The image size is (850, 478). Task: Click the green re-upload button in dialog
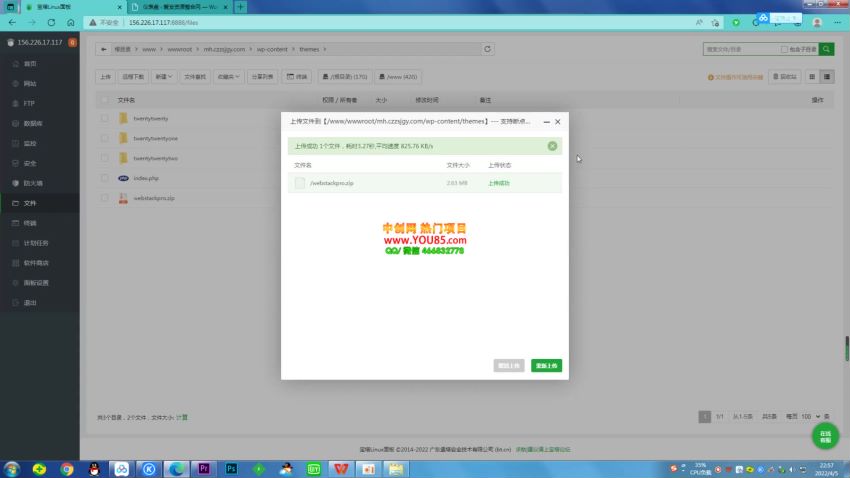point(546,366)
